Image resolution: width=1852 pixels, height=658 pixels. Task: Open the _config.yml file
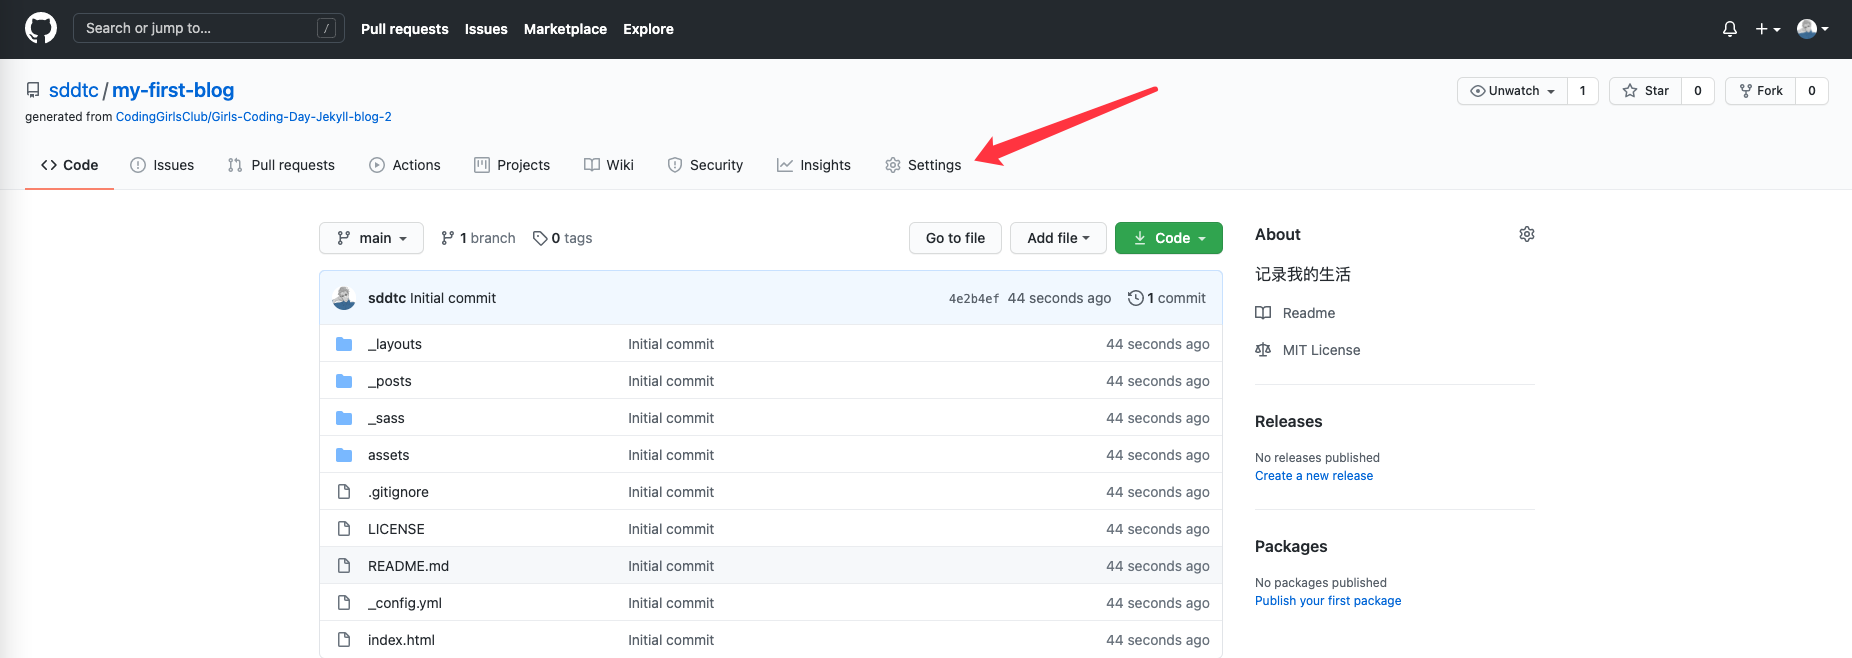coord(405,603)
